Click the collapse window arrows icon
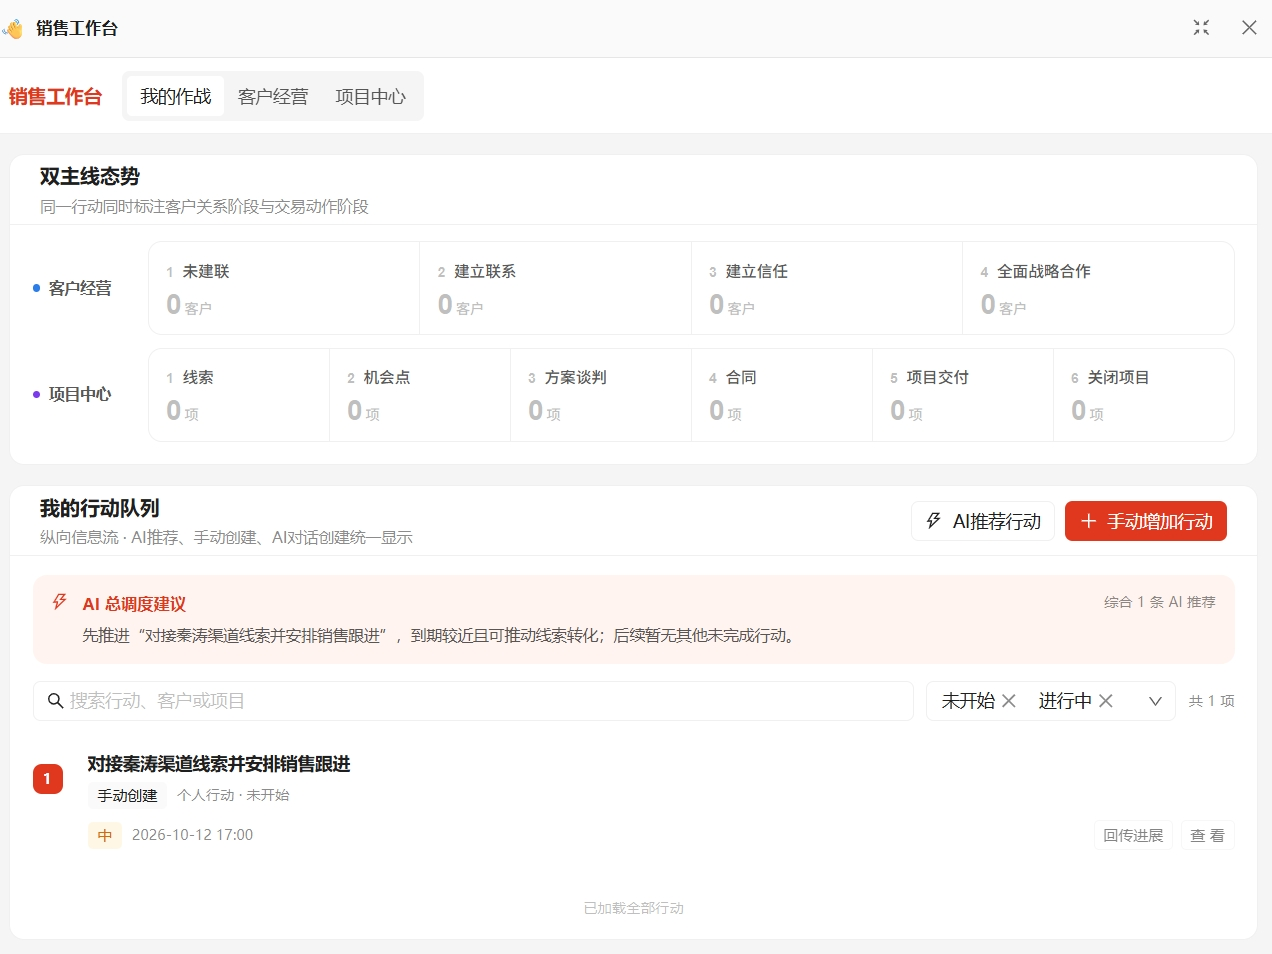Image resolution: width=1272 pixels, height=954 pixels. [1201, 28]
